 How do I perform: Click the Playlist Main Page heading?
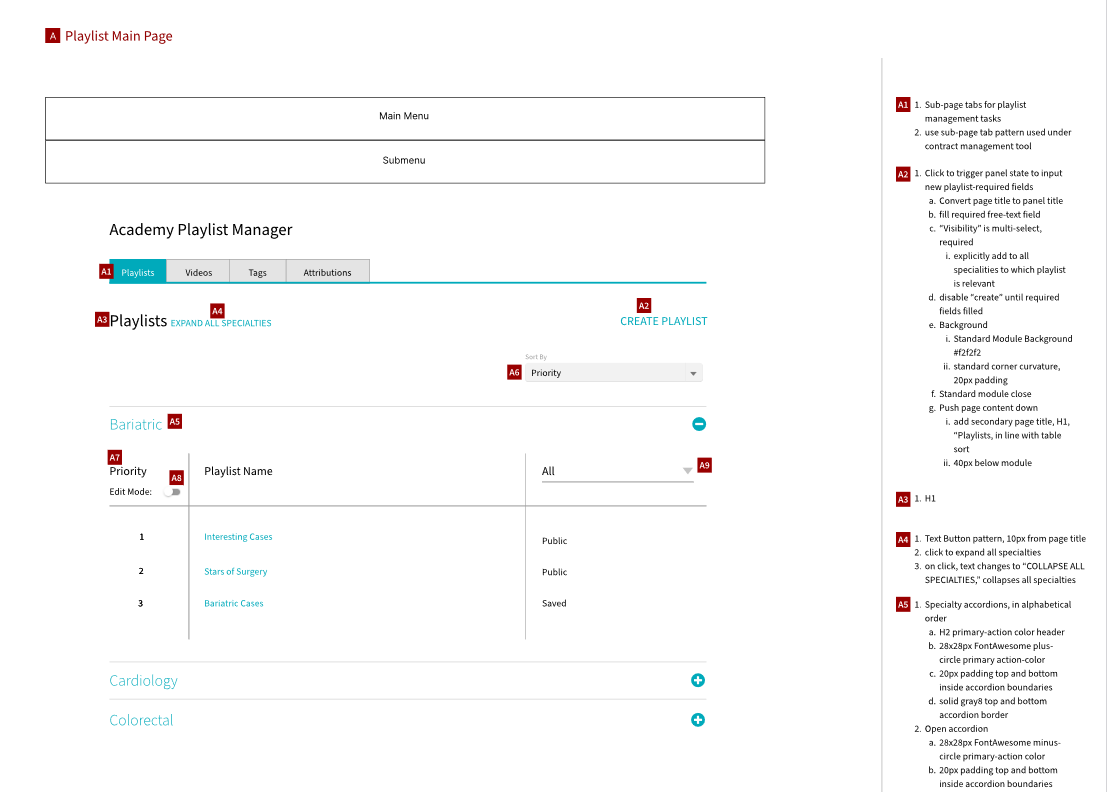119,36
